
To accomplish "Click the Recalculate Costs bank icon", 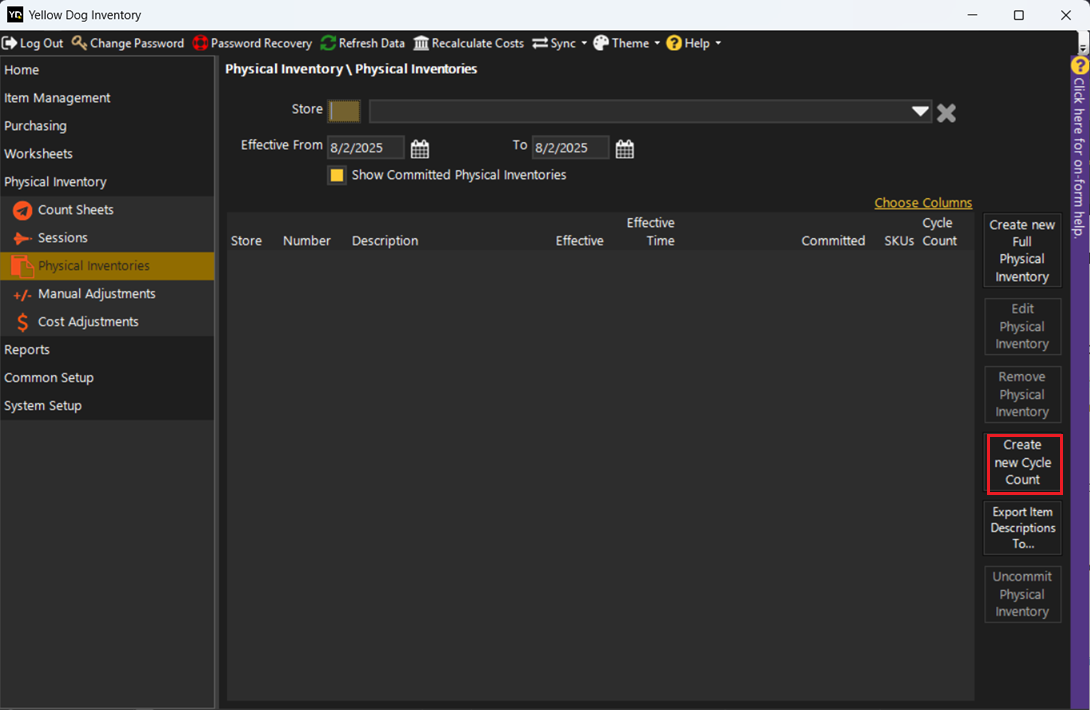I will point(421,43).
